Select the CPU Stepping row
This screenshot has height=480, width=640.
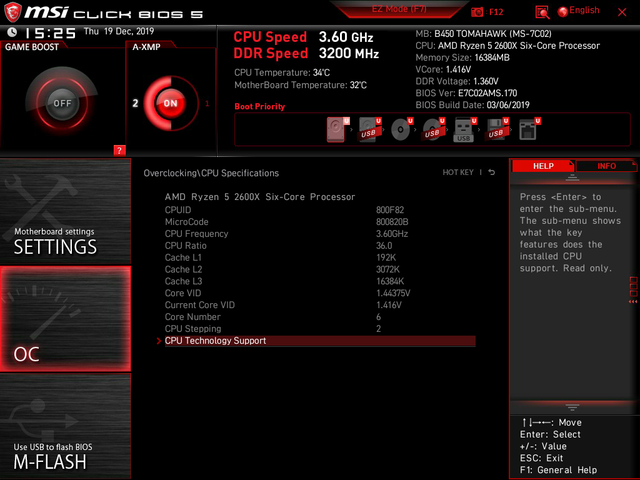[320, 329]
